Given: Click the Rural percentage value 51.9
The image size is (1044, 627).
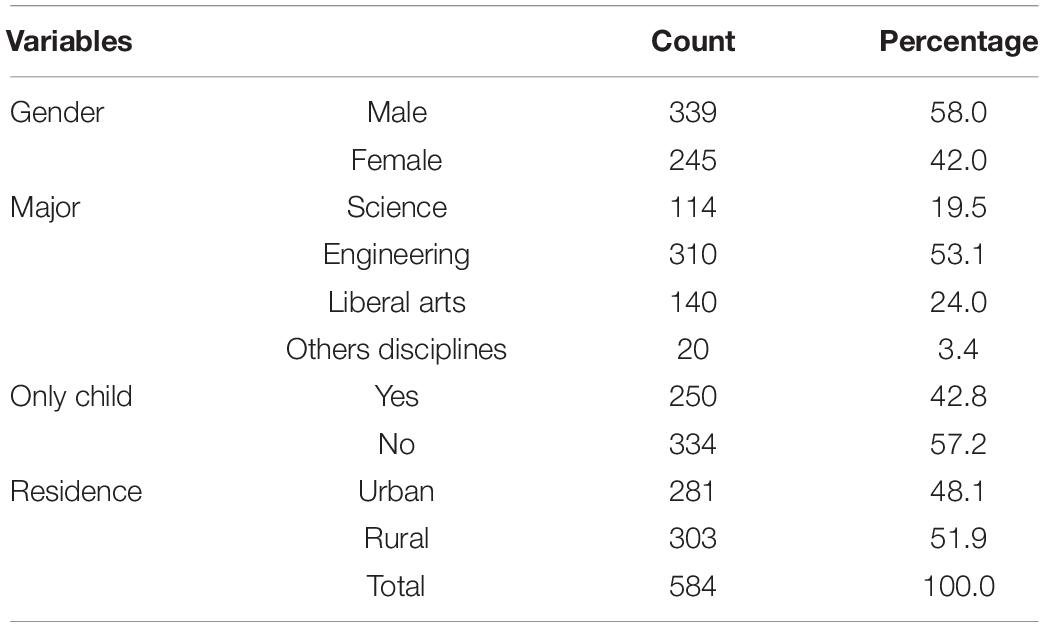Looking at the screenshot, I should [x=958, y=538].
